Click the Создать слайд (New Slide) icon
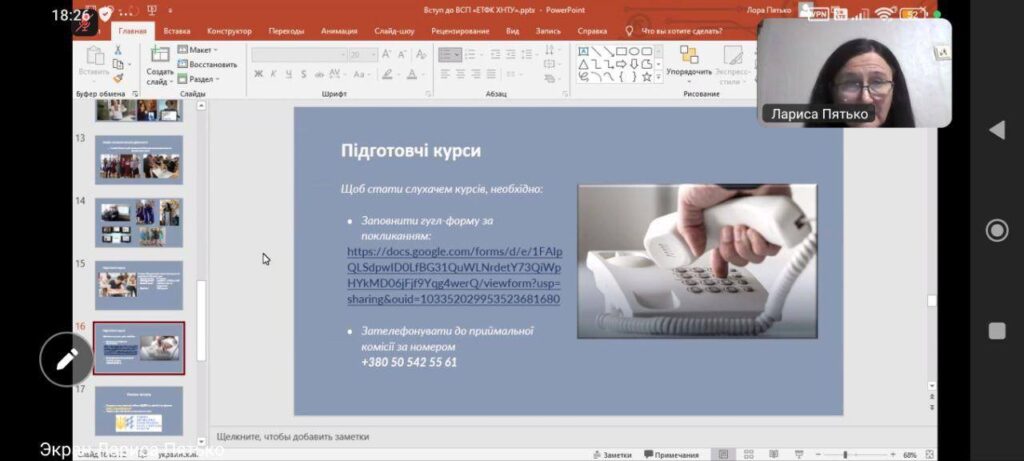This screenshot has height=461, width=1024. point(159,57)
